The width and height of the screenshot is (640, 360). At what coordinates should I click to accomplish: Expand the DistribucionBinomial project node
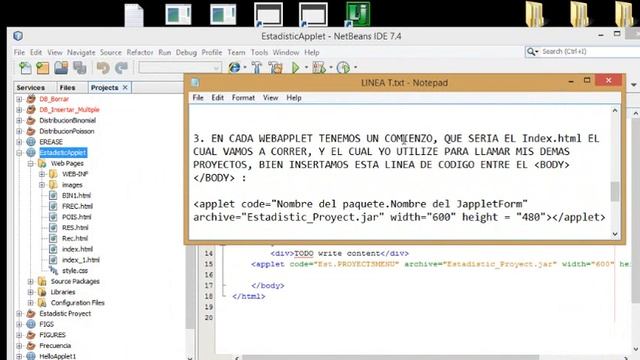point(19,120)
